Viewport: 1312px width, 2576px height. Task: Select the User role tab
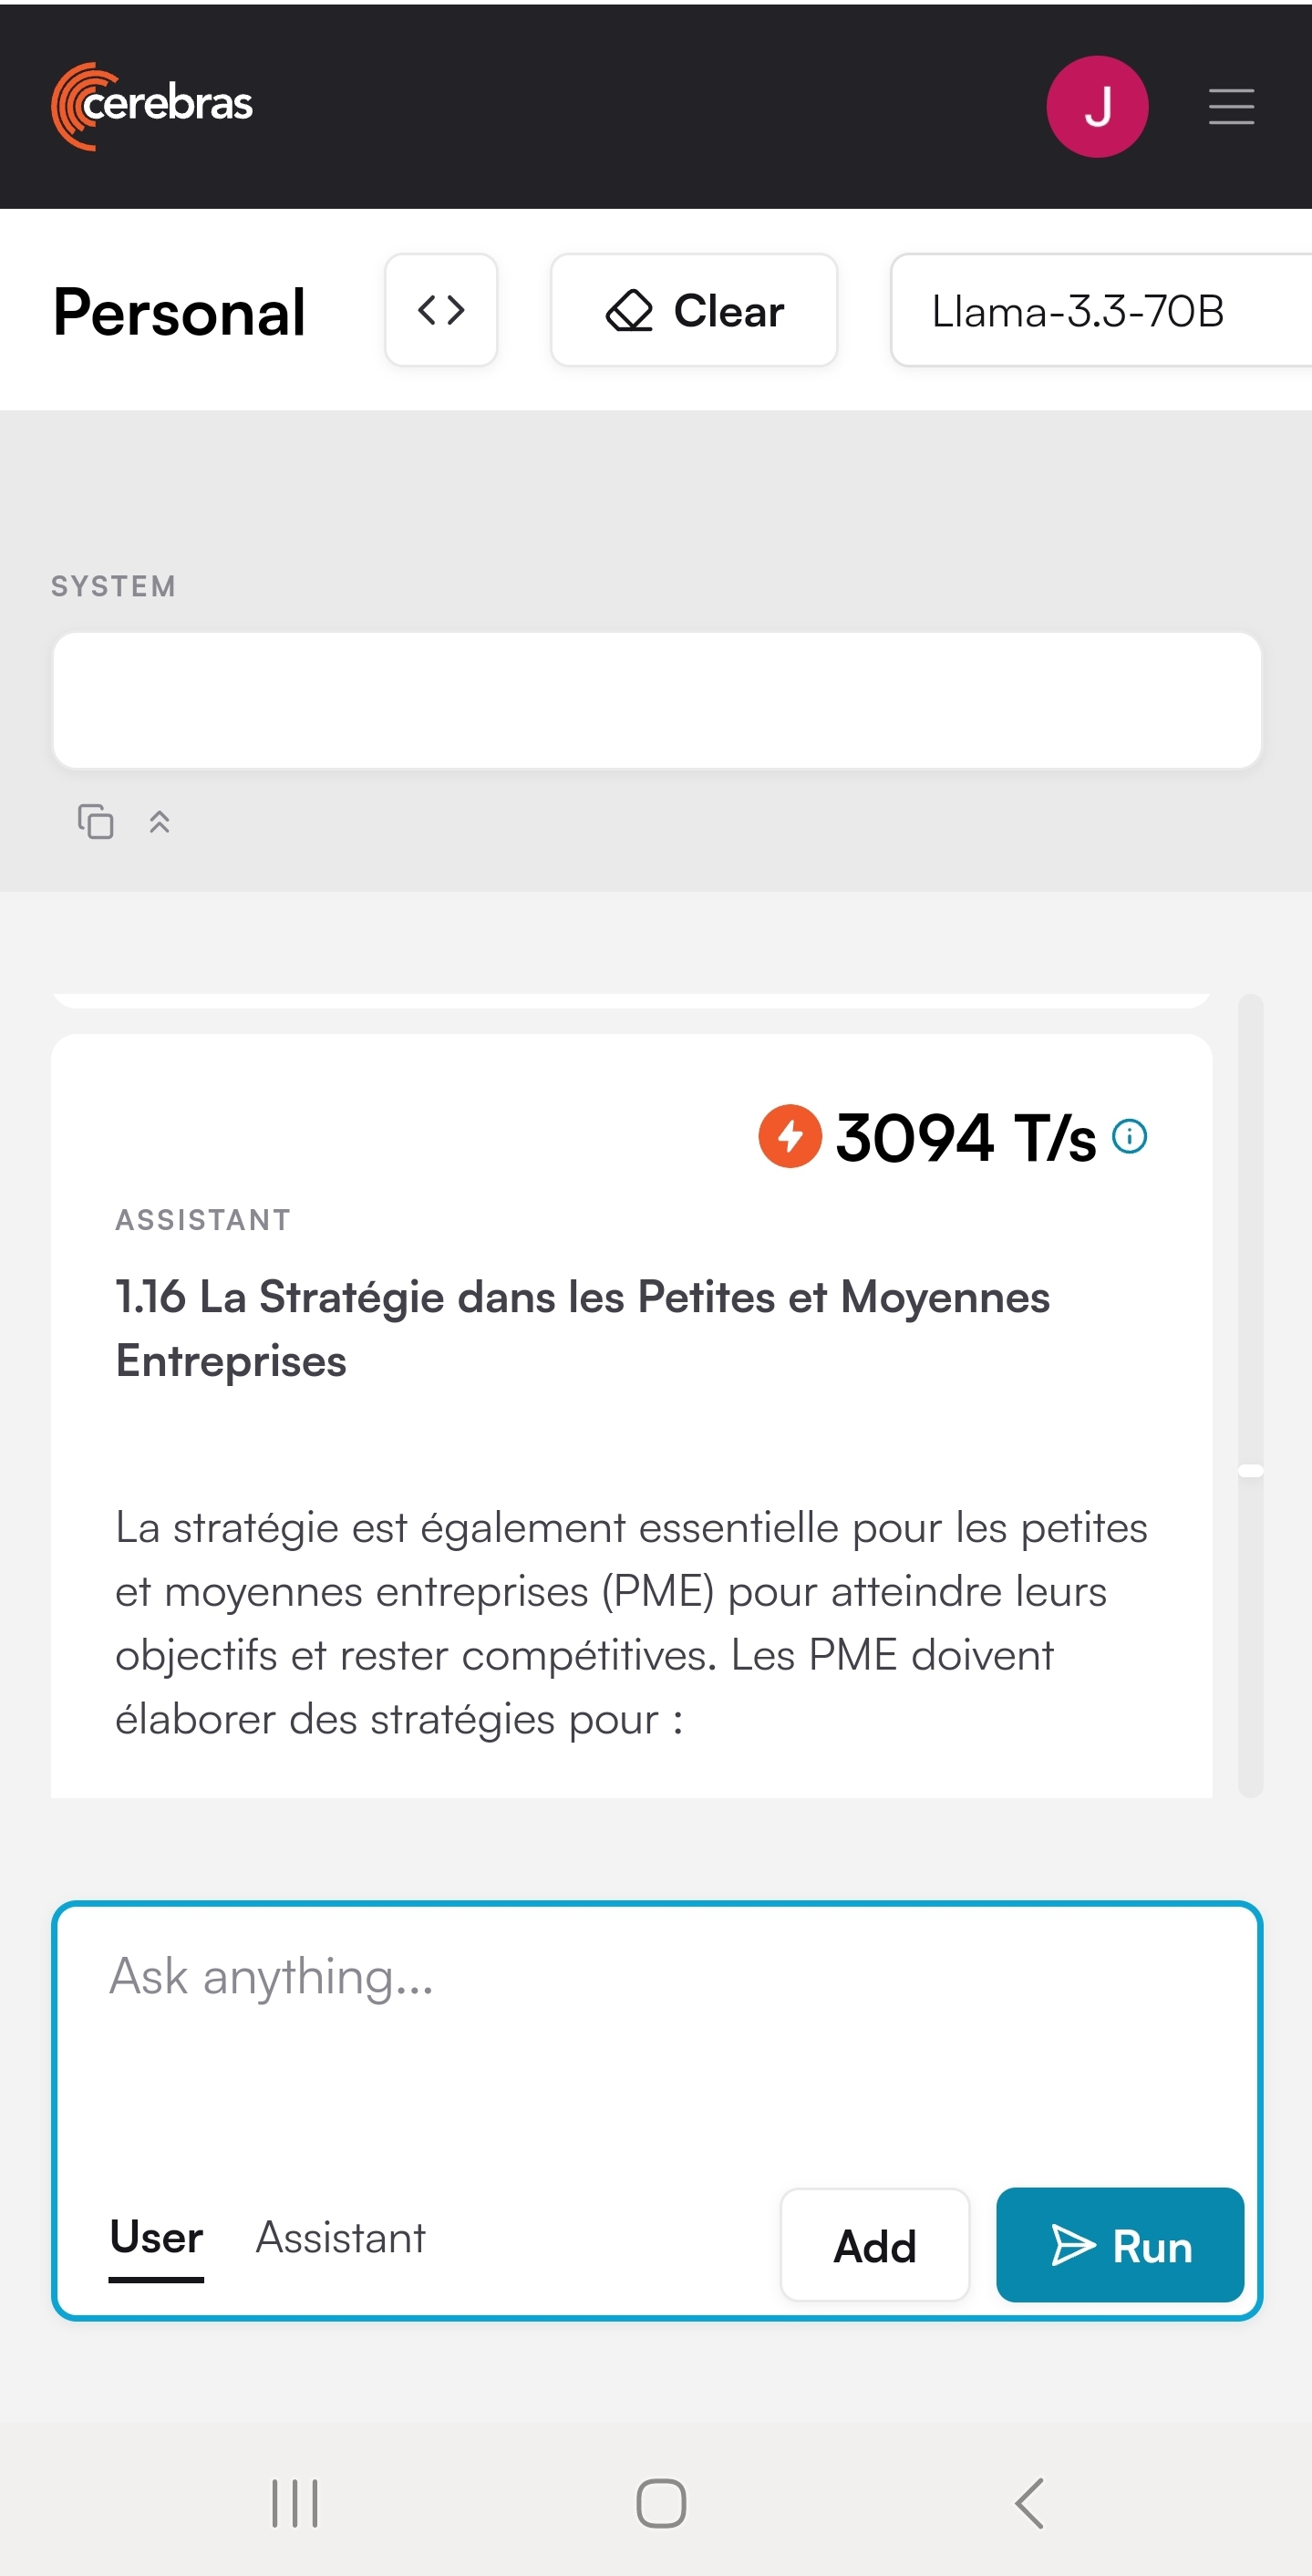click(x=156, y=2238)
